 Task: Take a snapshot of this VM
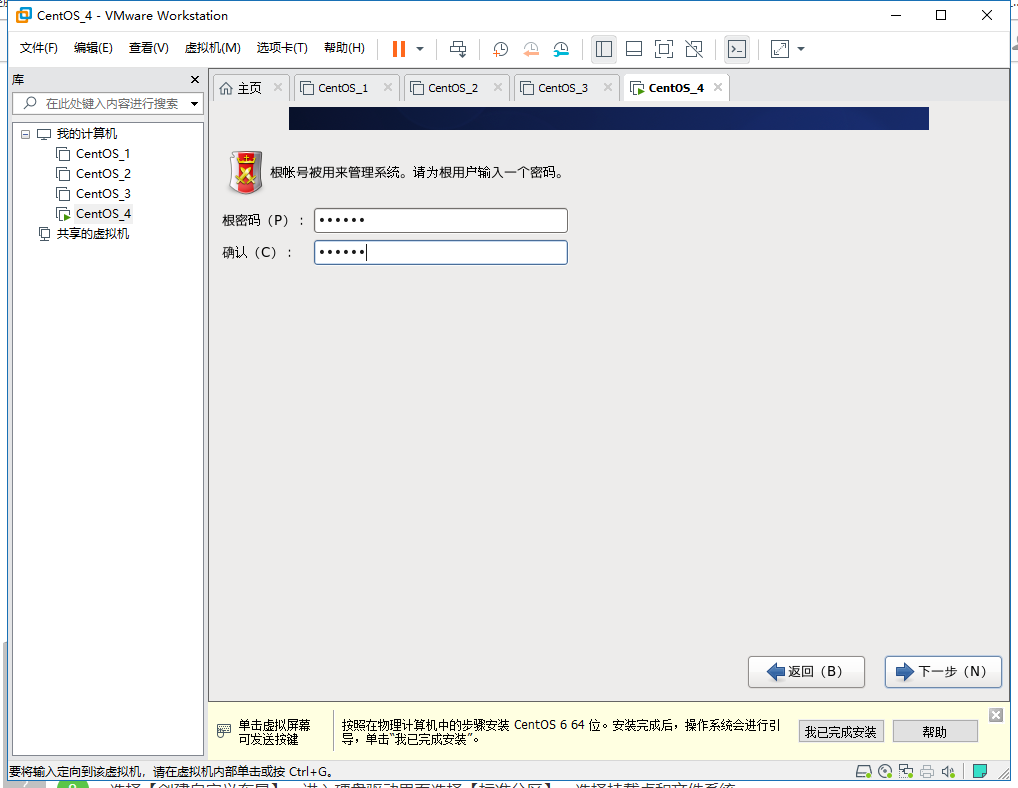click(500, 49)
